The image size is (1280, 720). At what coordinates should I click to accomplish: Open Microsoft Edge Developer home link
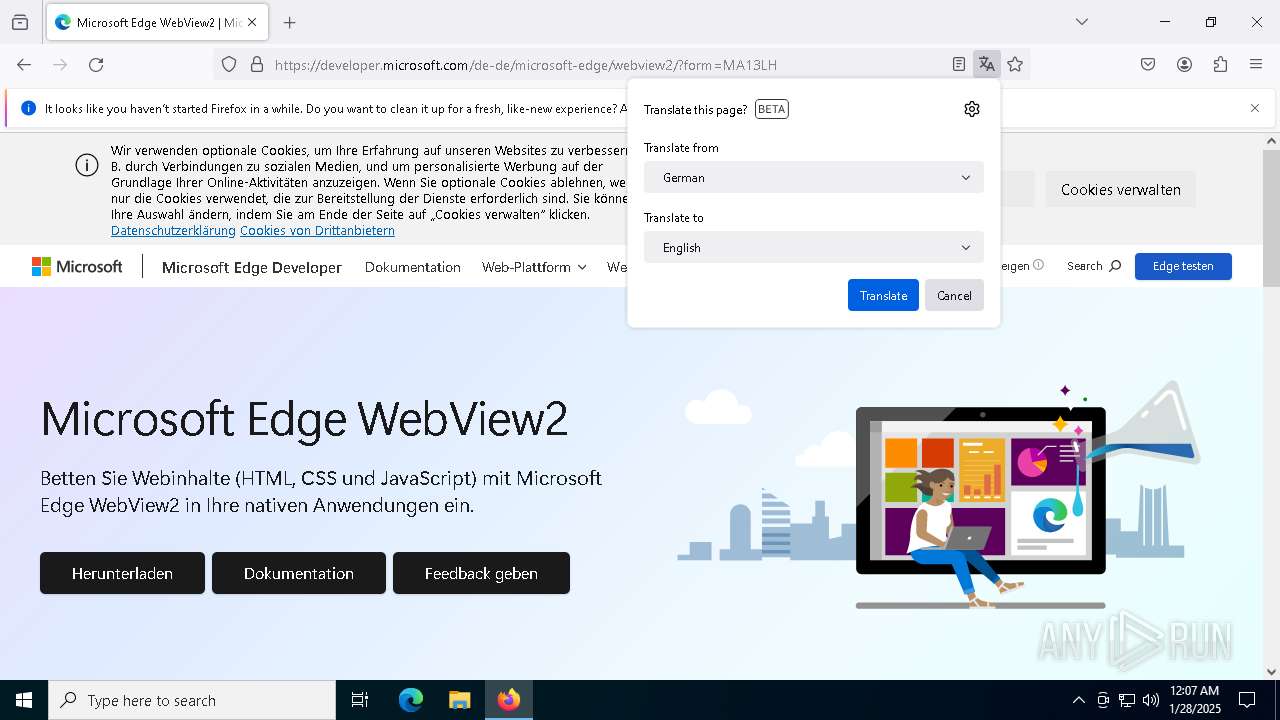(x=252, y=267)
